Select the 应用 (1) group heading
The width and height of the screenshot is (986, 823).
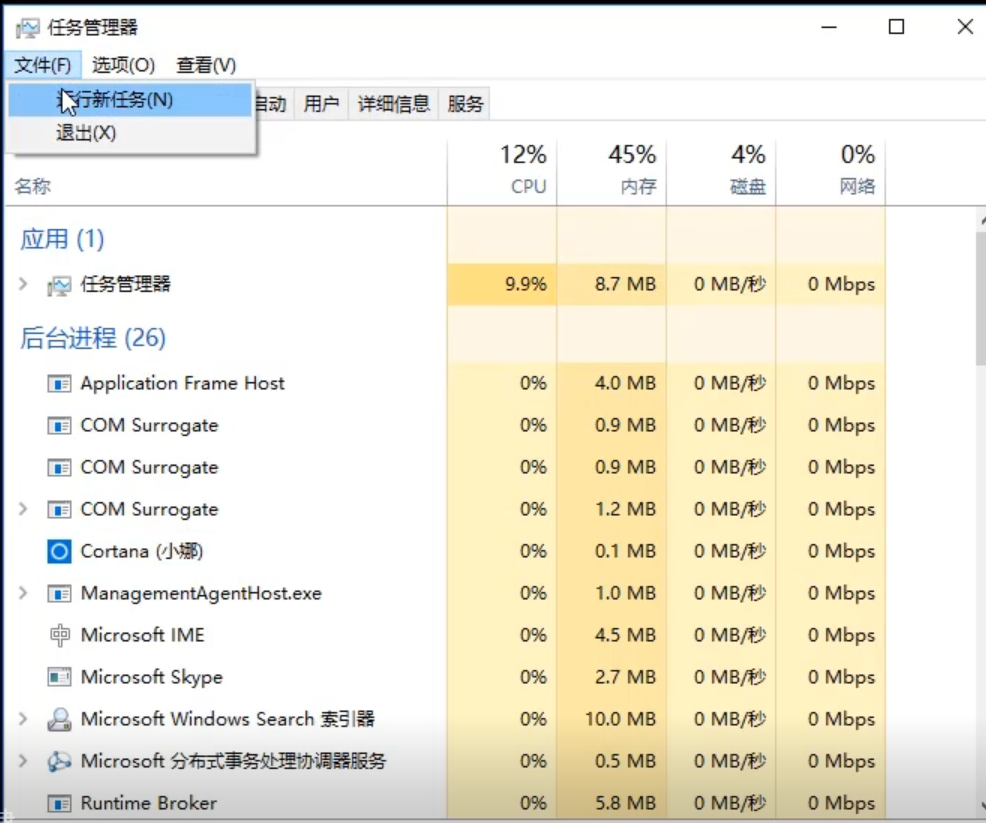pos(62,239)
